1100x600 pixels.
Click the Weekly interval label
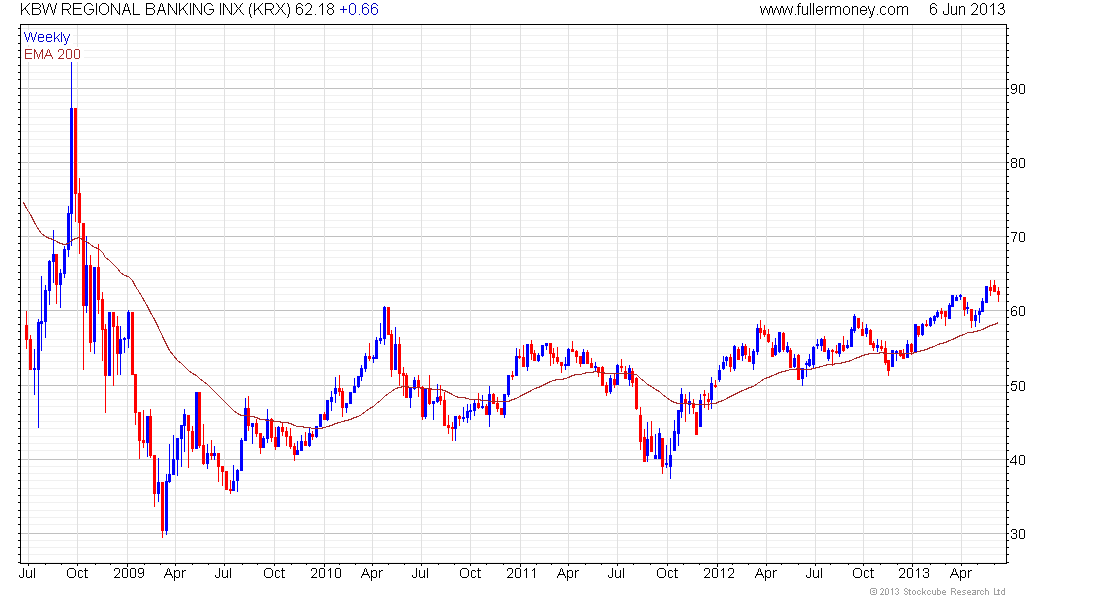(47, 37)
